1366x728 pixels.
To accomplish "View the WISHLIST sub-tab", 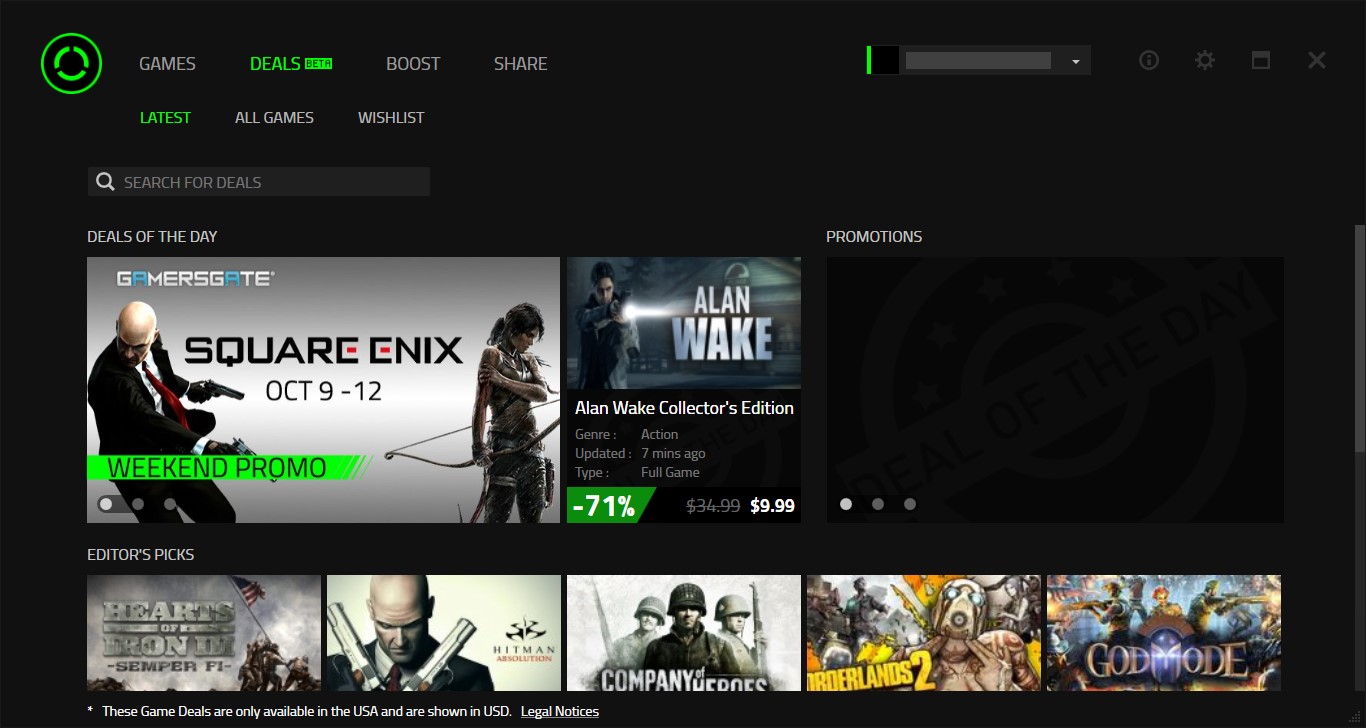I will 391,117.
